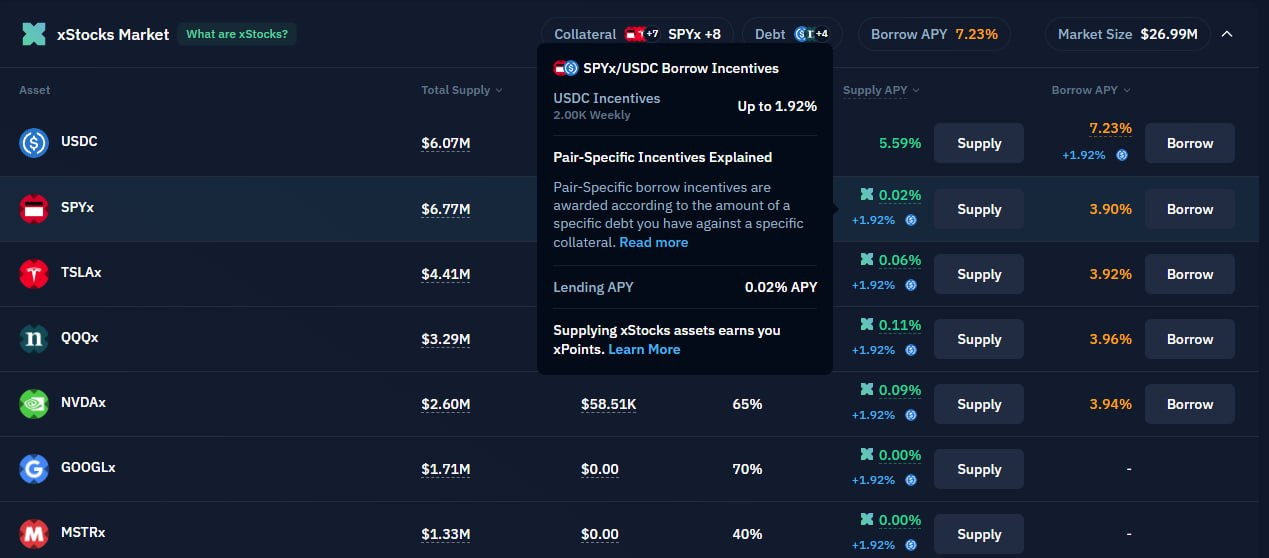1269x558 pixels.
Task: Click the xStocks Market logo icon
Action: click(x=34, y=34)
